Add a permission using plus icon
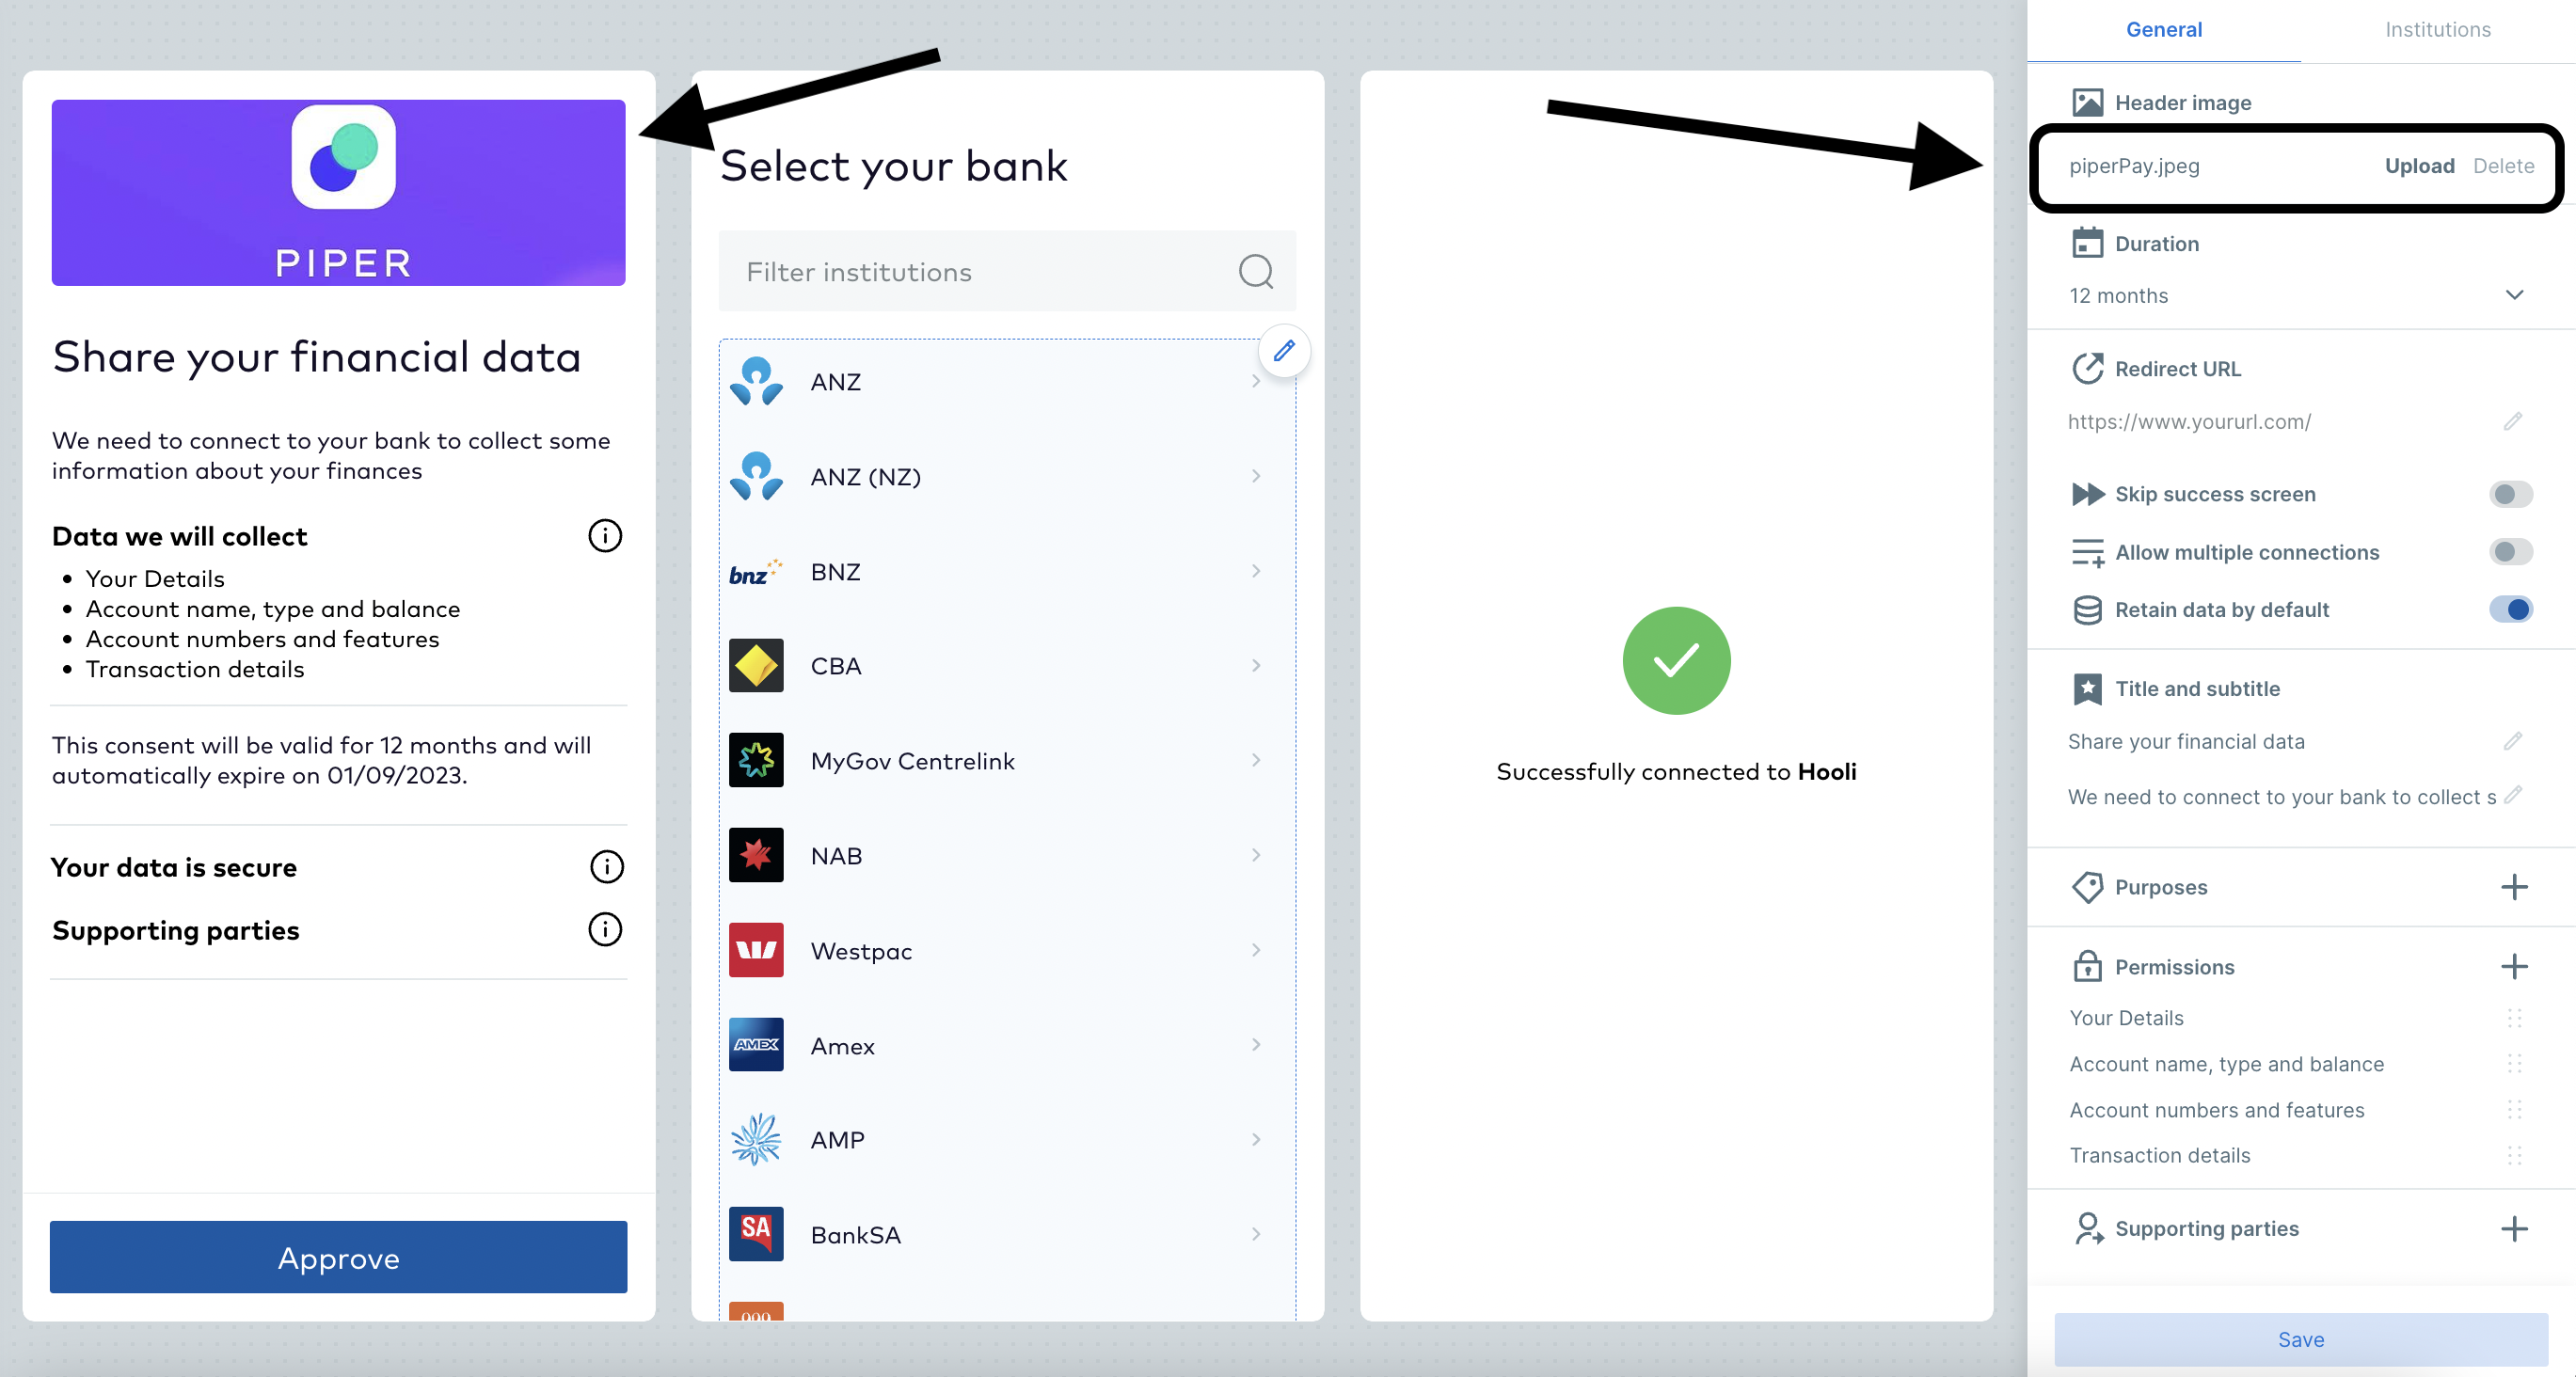The width and height of the screenshot is (2576, 1377). click(x=2514, y=966)
